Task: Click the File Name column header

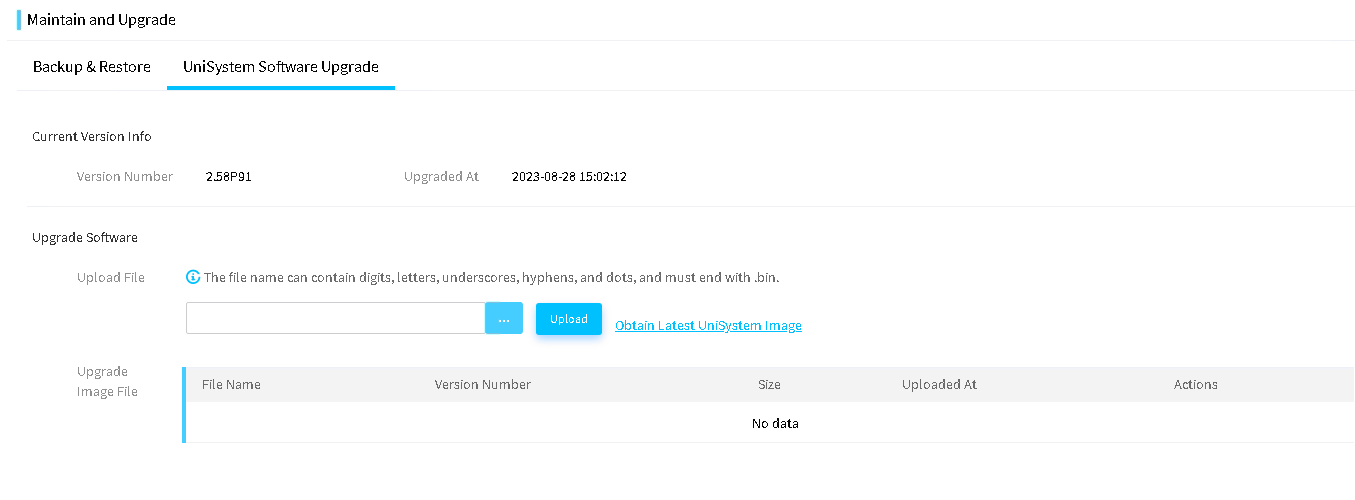Action: click(x=231, y=384)
